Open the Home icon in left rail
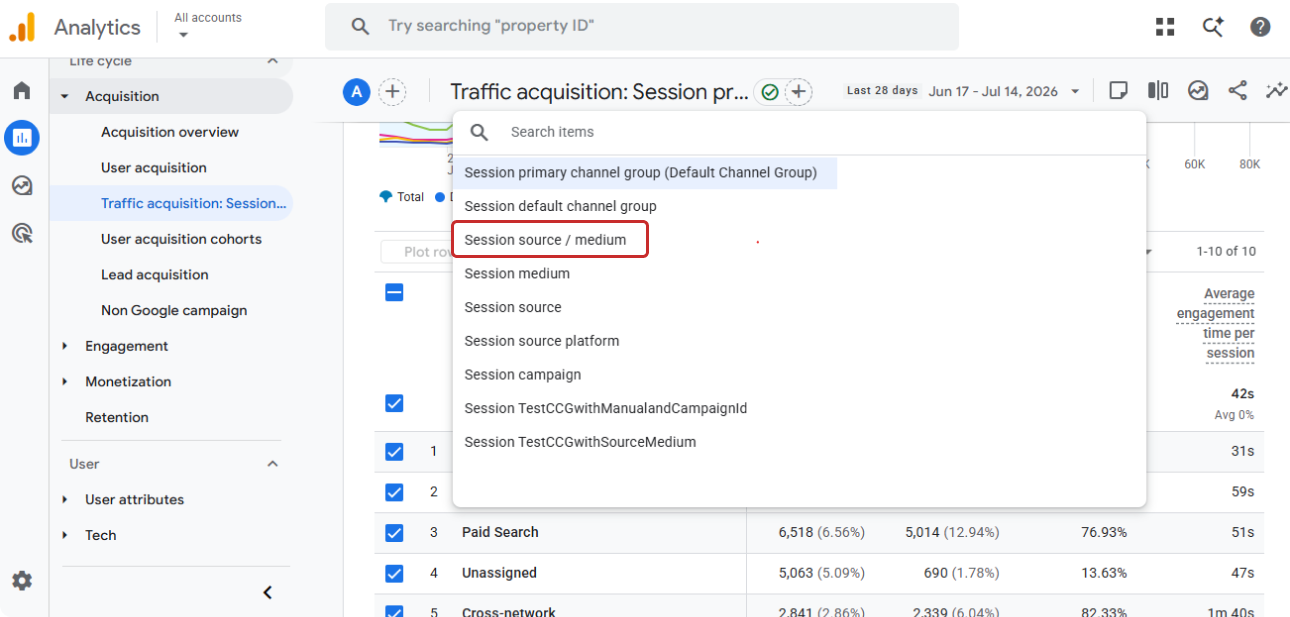The image size is (1290, 617). point(22,91)
